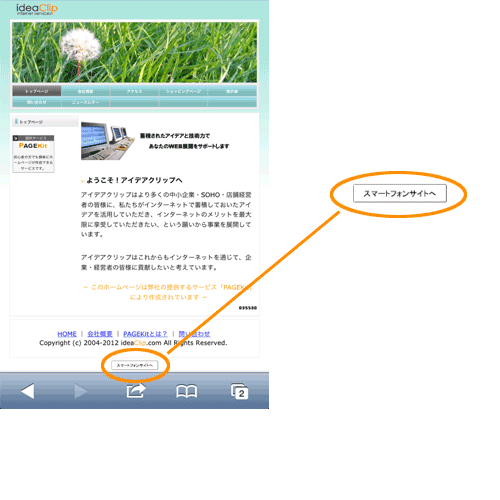Select the トップページ navigation tab
Viewport: 500px width, 500px height.
click(x=37, y=91)
